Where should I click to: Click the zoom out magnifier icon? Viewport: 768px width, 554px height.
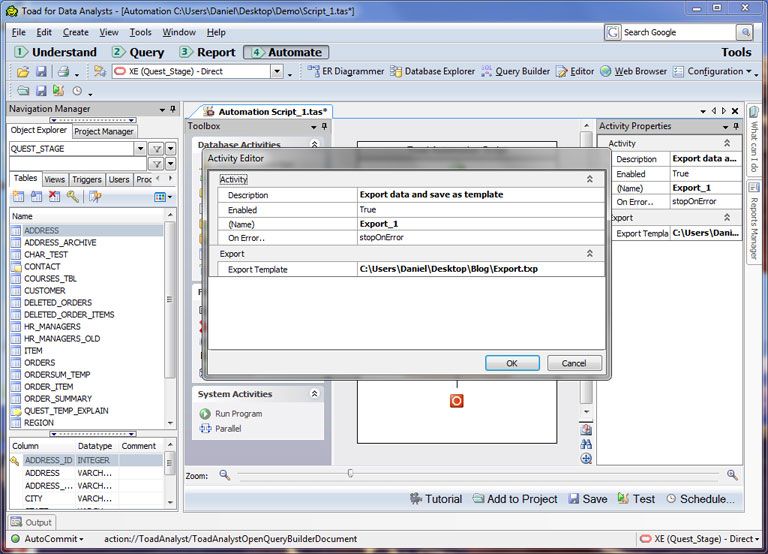[x=224, y=475]
